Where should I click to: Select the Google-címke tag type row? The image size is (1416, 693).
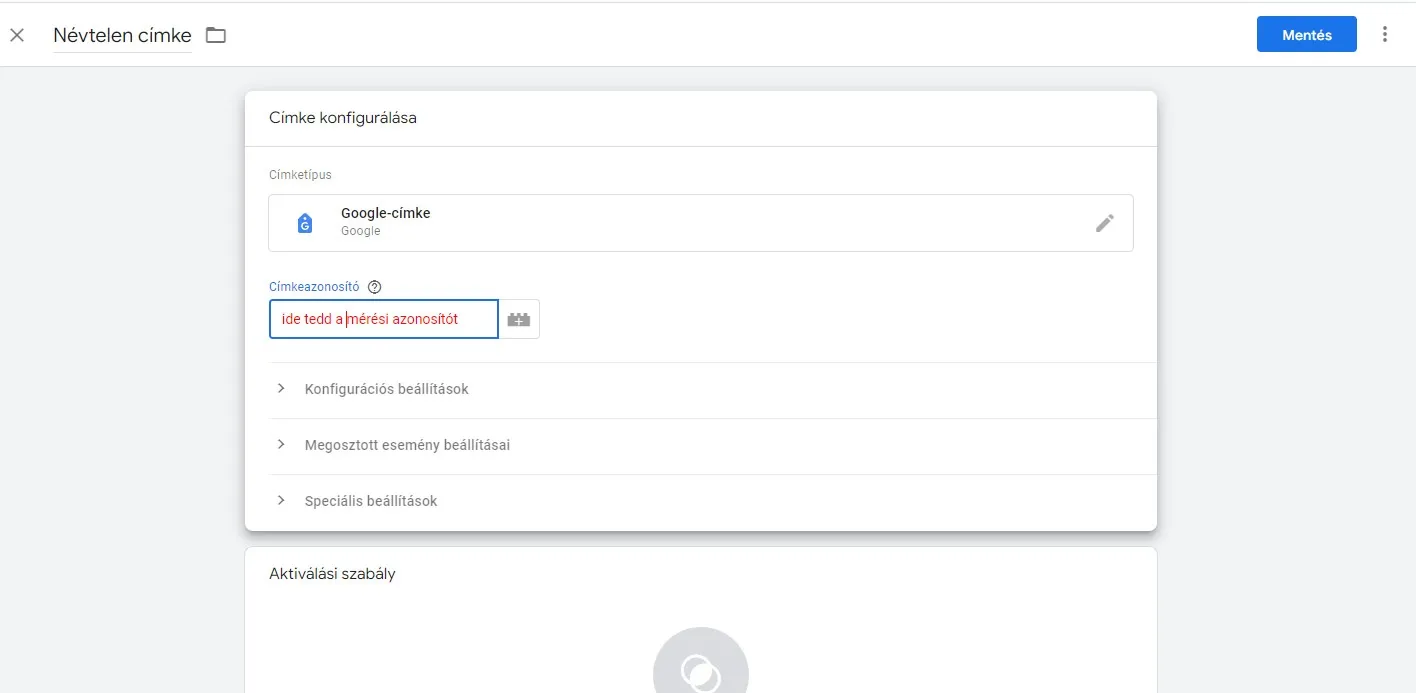click(700, 223)
